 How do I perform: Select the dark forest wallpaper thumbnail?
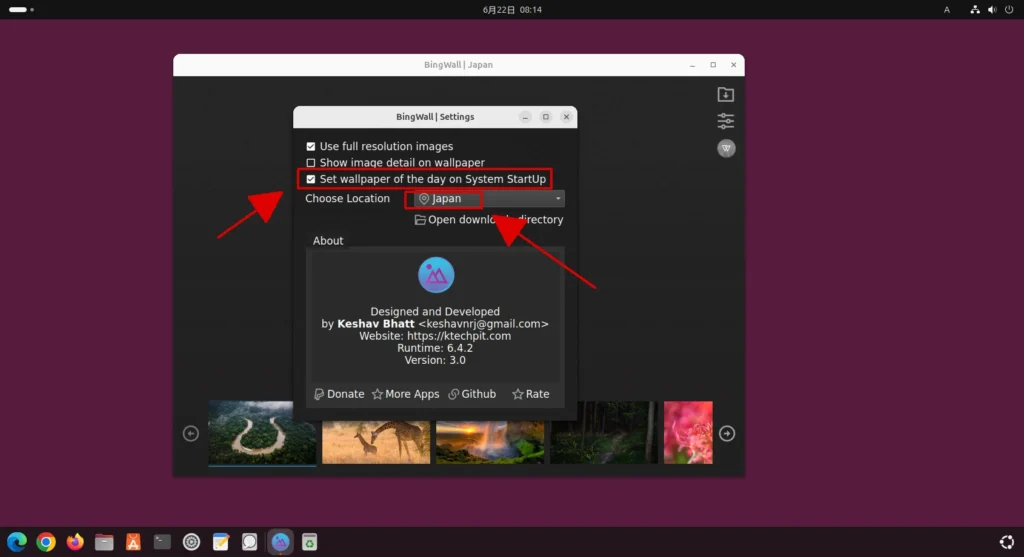[604, 433]
